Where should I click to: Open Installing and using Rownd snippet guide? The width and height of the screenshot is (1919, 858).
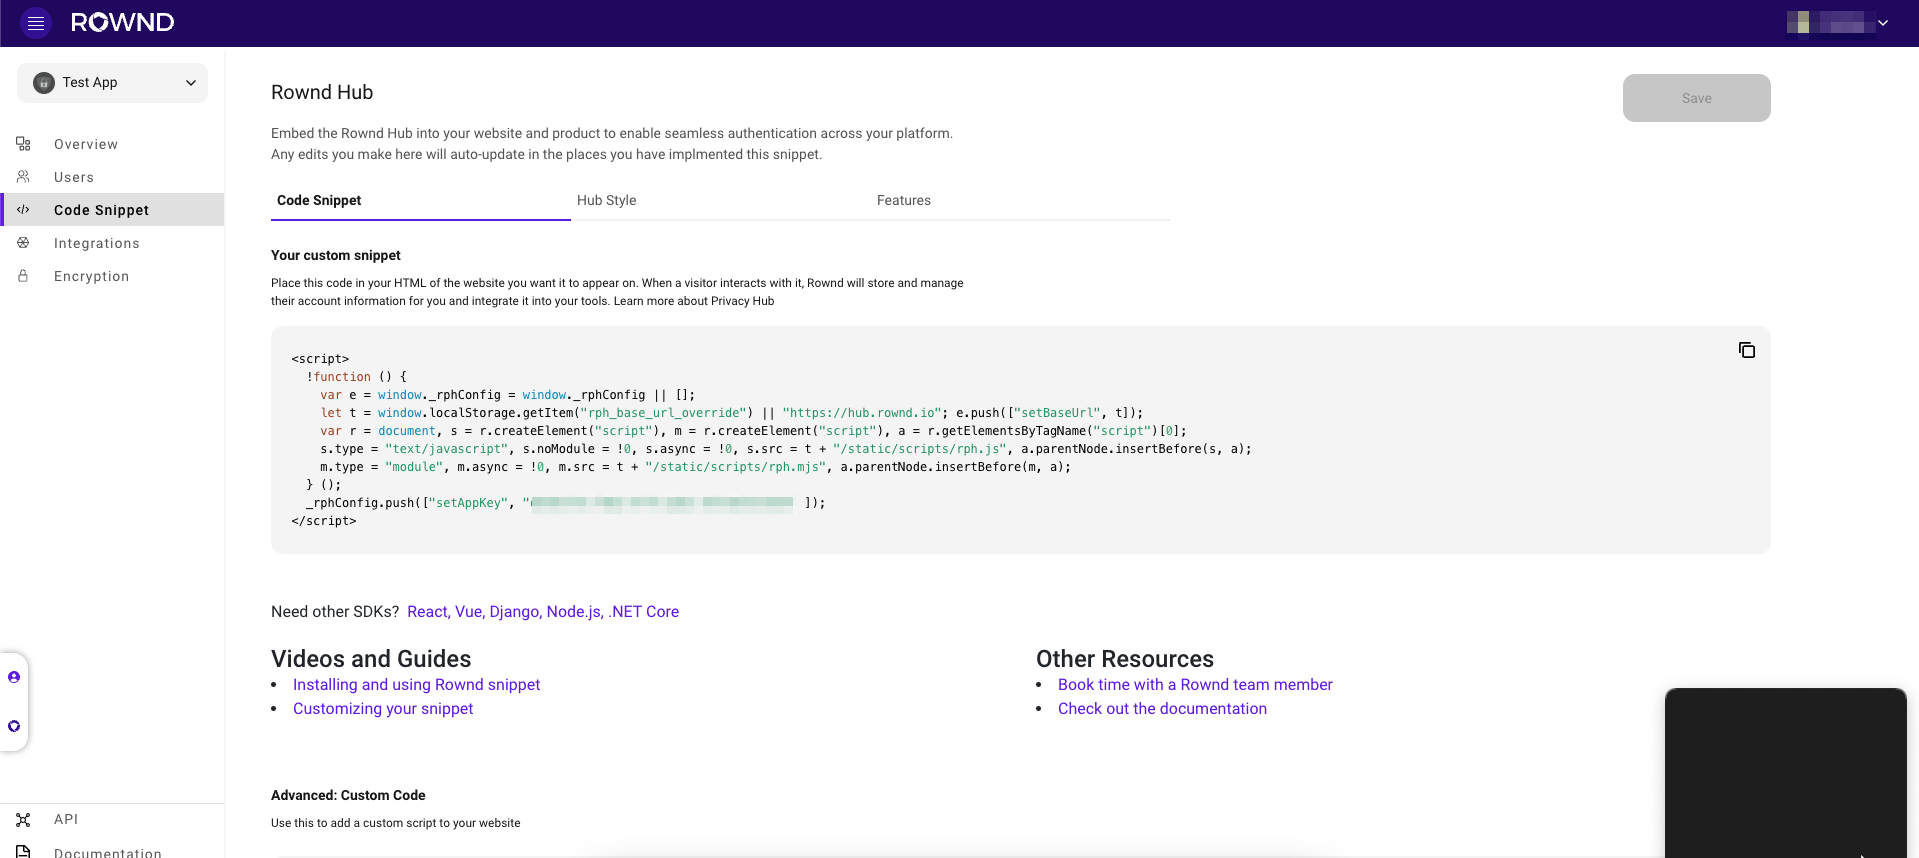(416, 685)
